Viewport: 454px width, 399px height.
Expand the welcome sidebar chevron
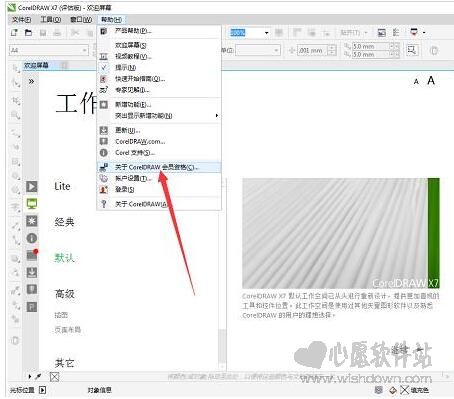coord(31,81)
